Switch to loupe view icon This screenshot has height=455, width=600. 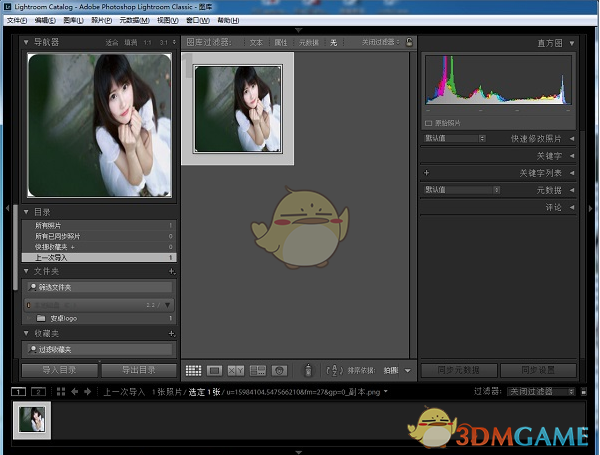pyautogui.click(x=214, y=371)
